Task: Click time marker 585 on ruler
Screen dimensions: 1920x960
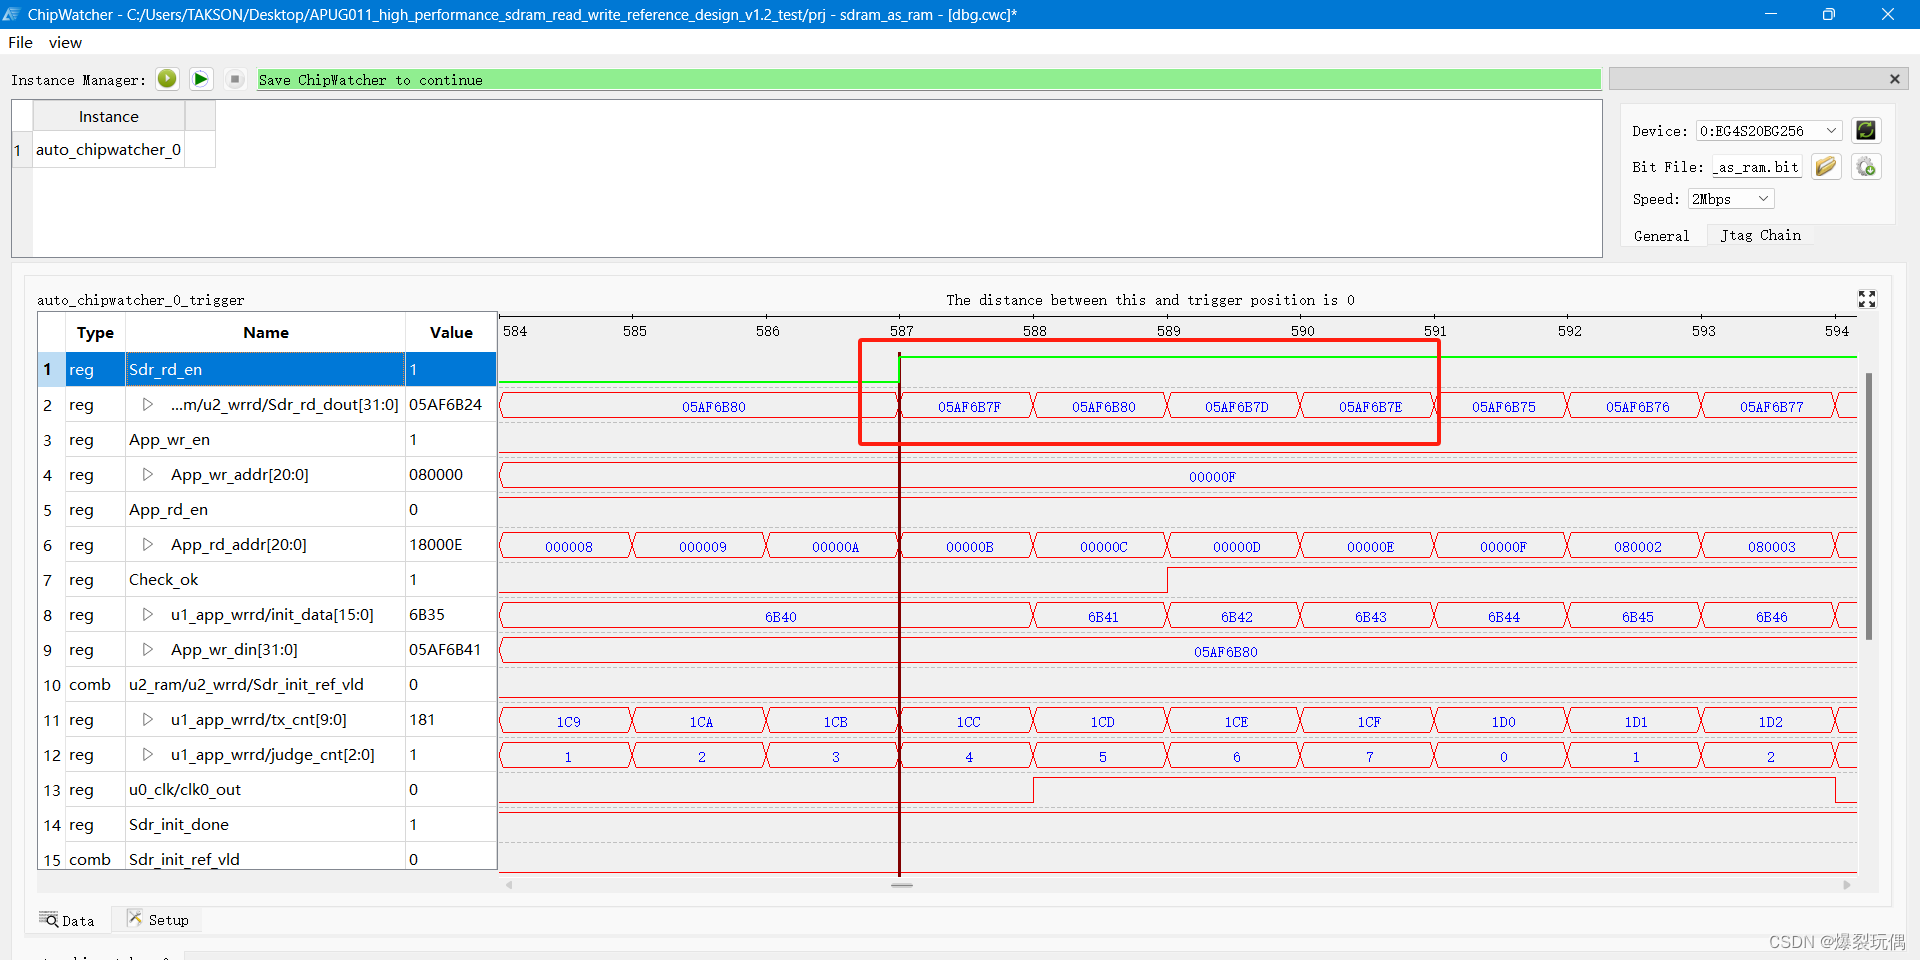Action: 634,331
